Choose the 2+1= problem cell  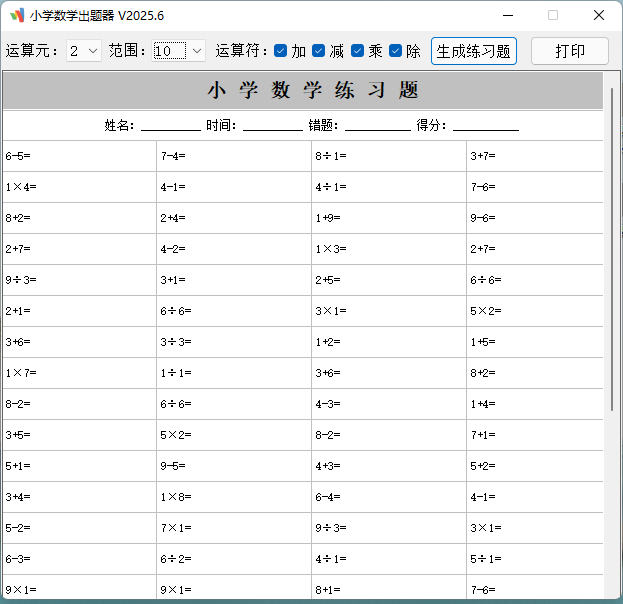[79, 311]
